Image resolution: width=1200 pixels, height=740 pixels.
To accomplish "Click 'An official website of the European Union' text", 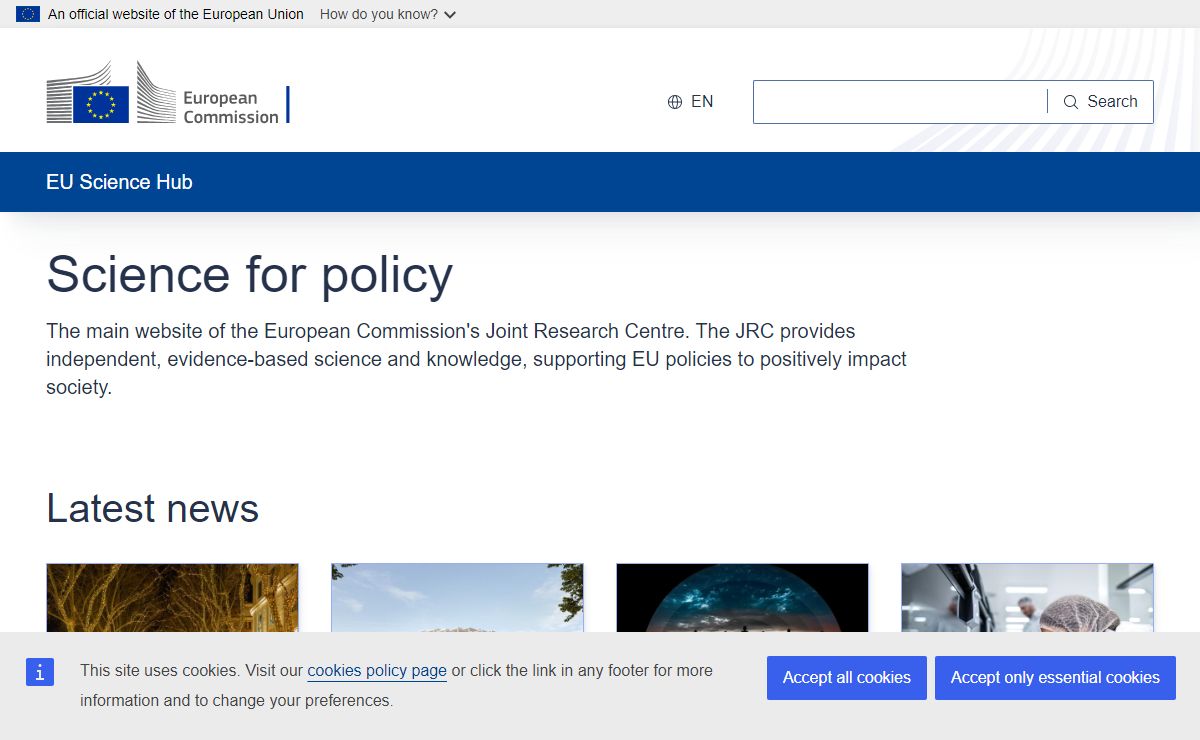I will coord(176,14).
